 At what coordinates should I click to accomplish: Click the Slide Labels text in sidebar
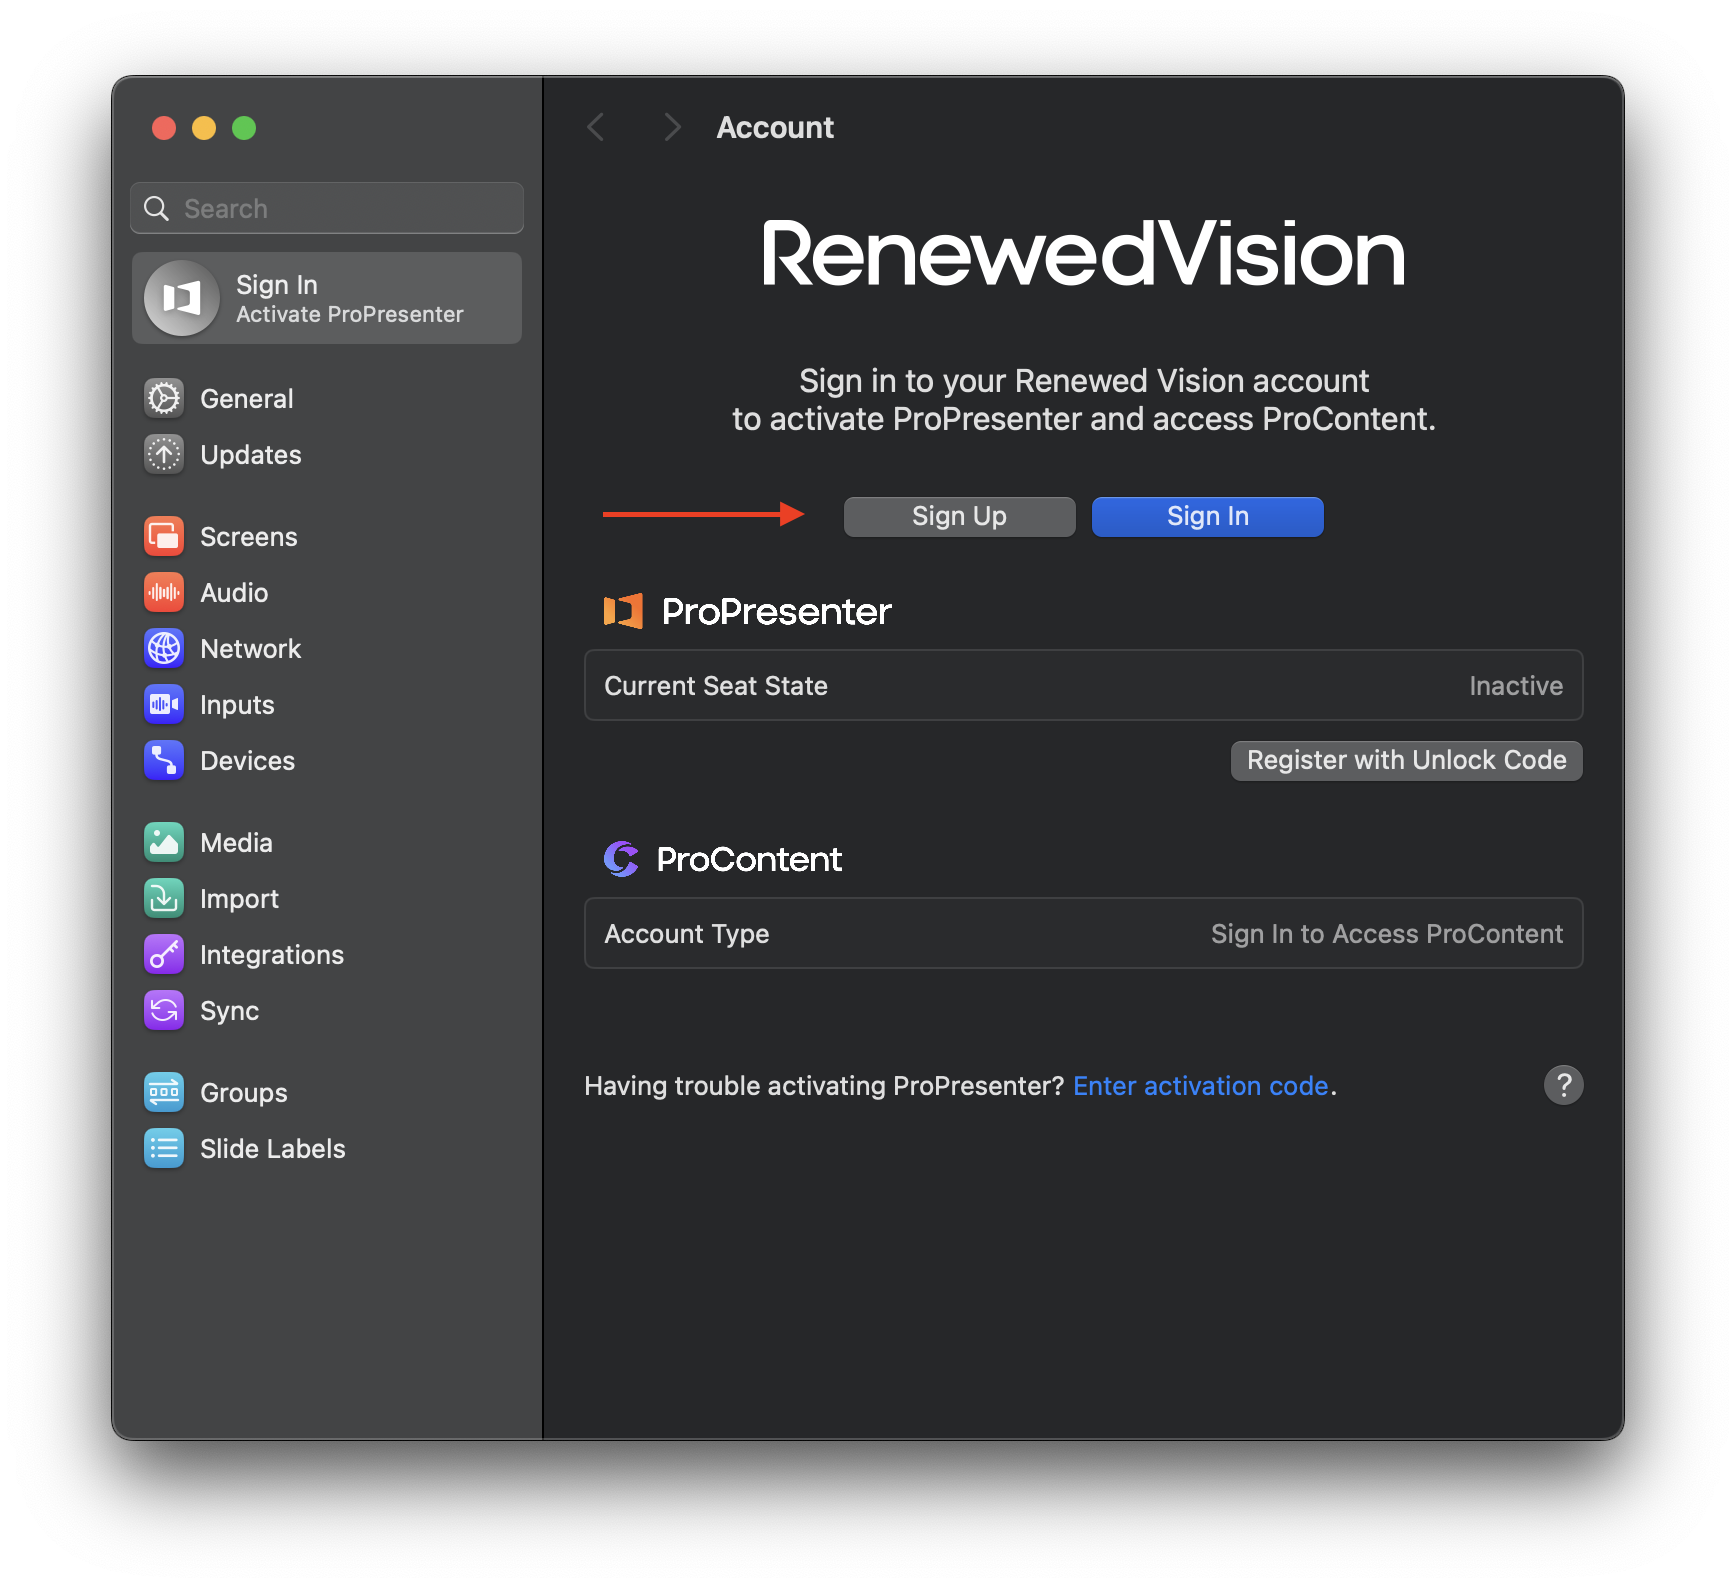tap(273, 1149)
